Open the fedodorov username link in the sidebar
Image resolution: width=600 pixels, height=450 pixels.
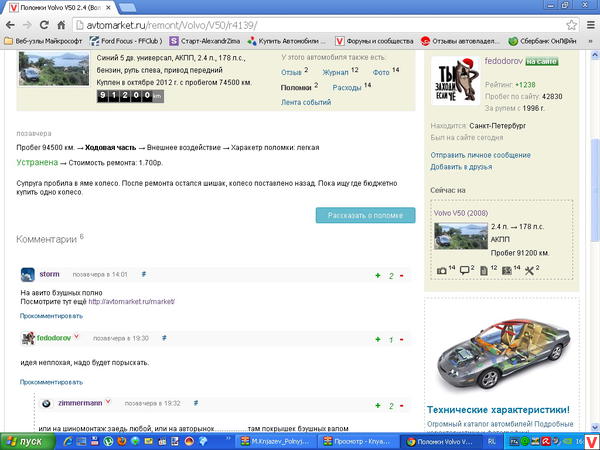pos(503,61)
